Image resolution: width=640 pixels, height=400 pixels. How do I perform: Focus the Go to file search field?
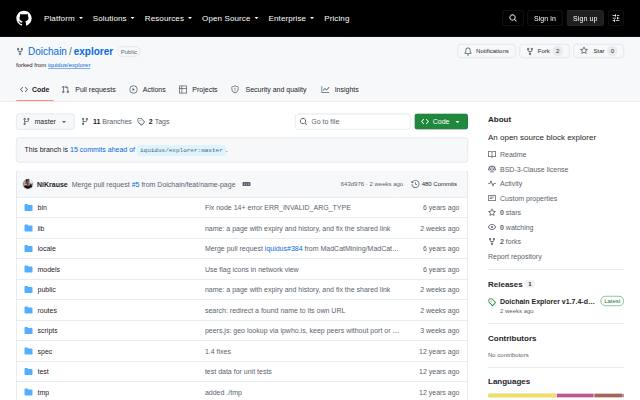(x=353, y=122)
